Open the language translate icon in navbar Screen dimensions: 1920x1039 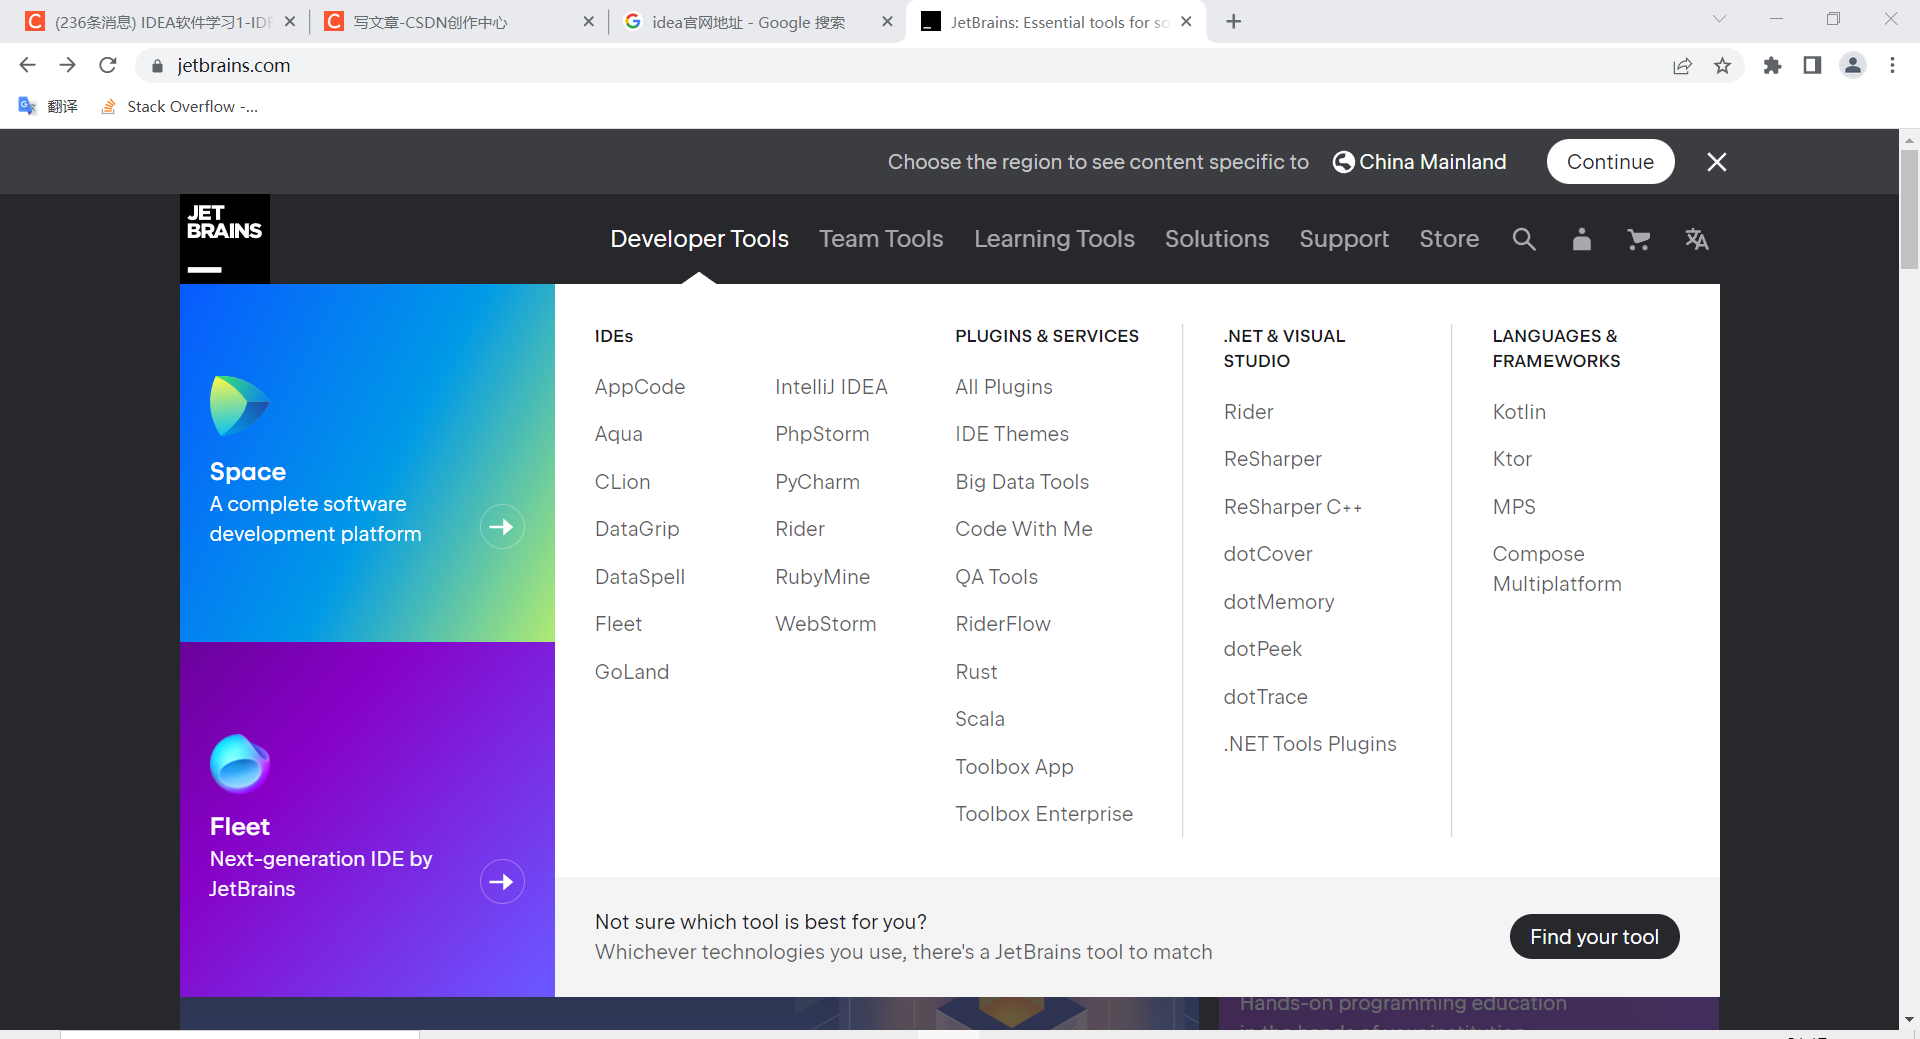[1696, 239]
